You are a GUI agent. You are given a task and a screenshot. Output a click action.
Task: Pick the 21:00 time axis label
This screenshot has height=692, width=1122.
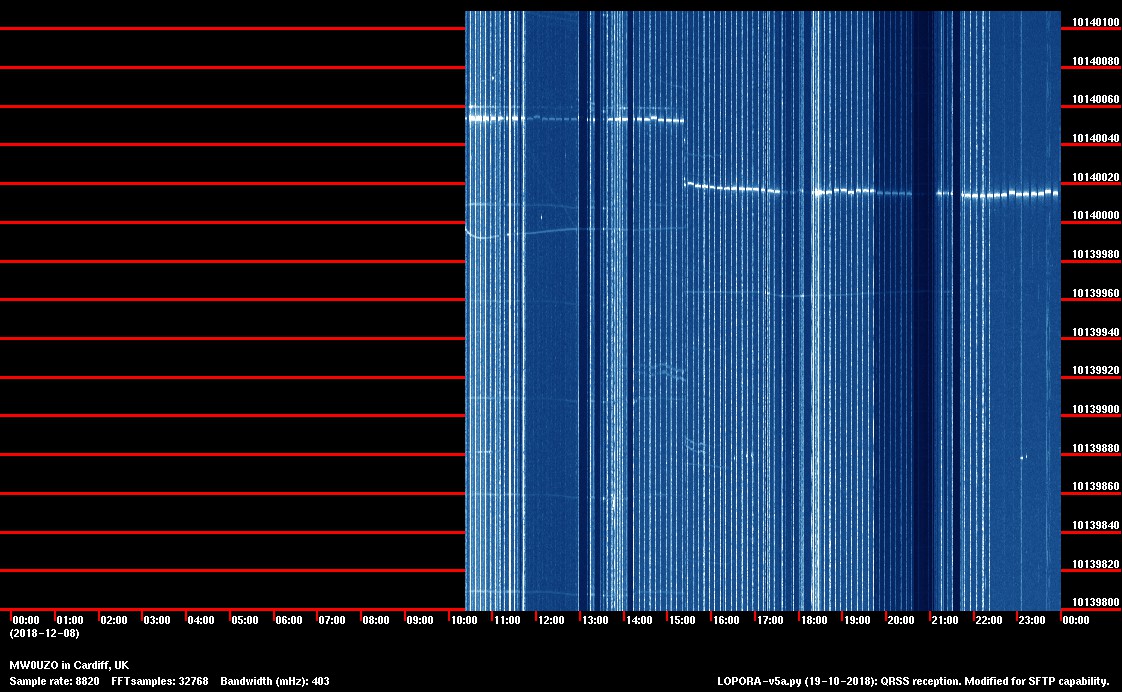pos(944,621)
